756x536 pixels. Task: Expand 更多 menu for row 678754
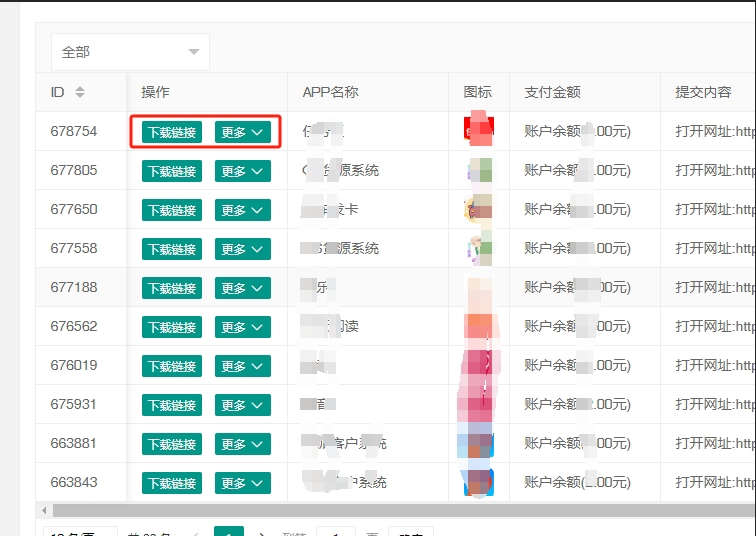point(242,132)
